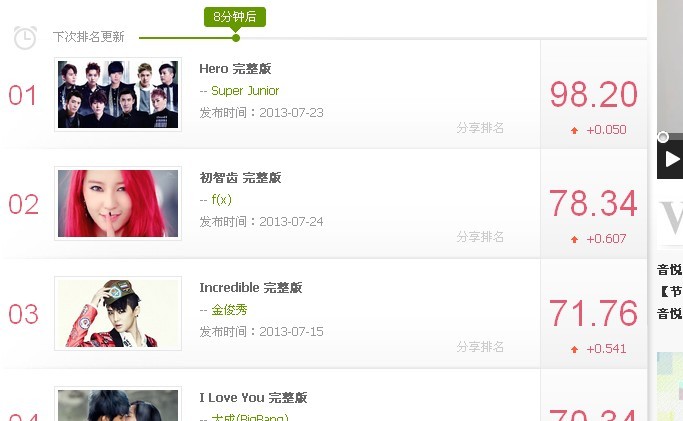Image resolution: width=683 pixels, height=421 pixels.
Task: Click the alarm clock icon beside 下次排名更新
Action: pyautogui.click(x=25, y=37)
